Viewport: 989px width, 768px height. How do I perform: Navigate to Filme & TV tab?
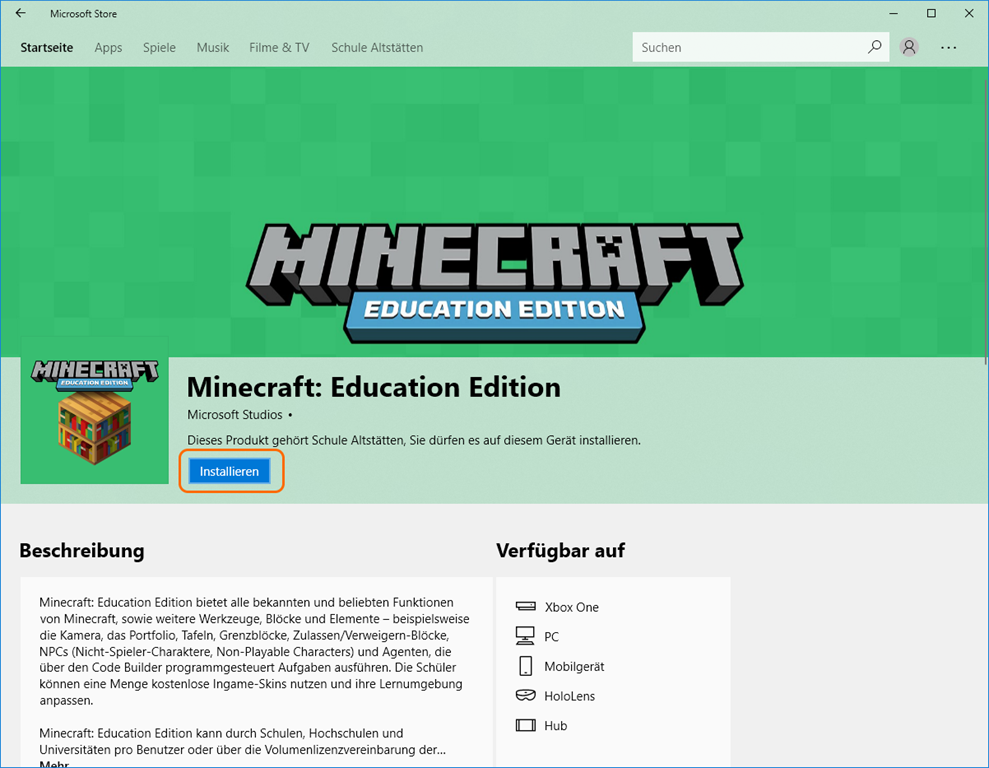(x=279, y=48)
